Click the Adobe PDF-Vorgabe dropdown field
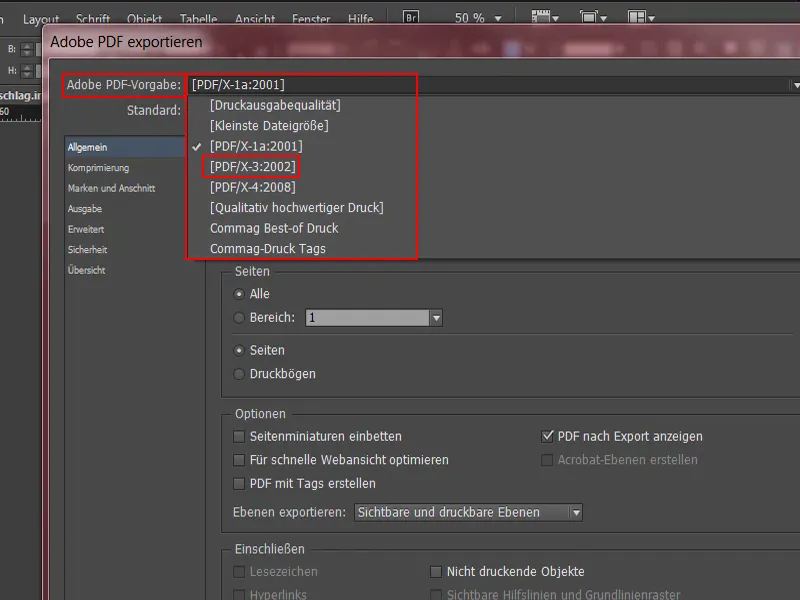The image size is (800, 600). 494,85
